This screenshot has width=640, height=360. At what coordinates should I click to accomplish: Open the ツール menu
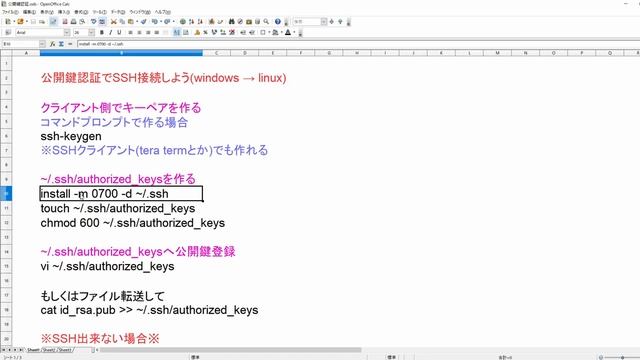coord(99,12)
